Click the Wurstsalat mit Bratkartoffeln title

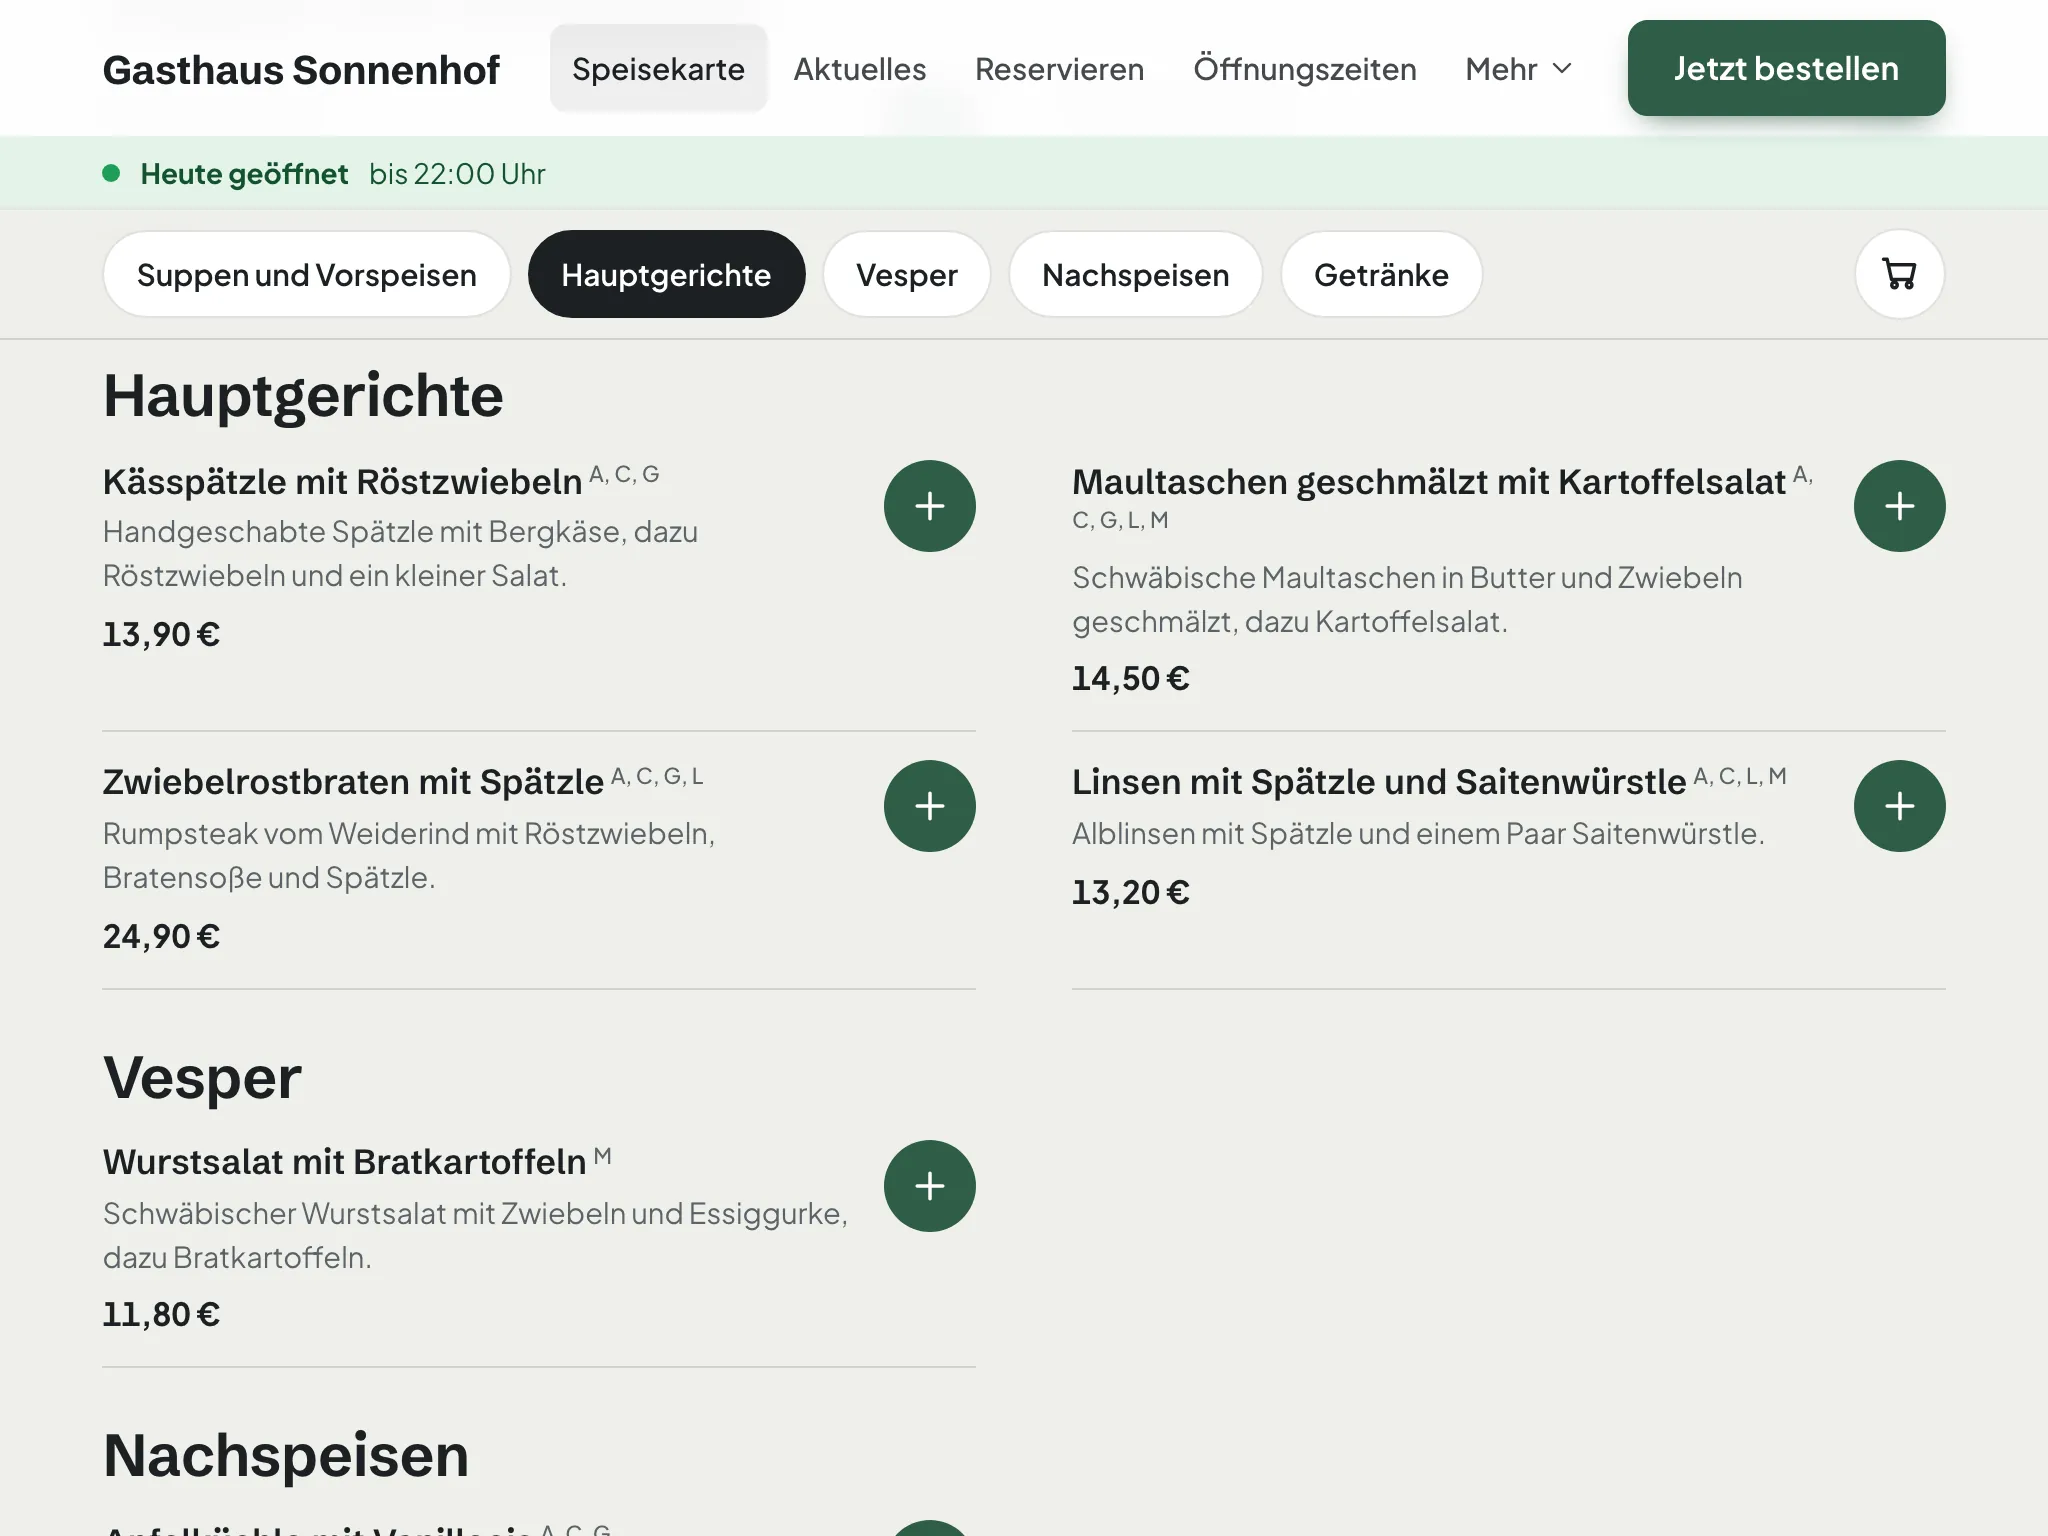pyautogui.click(x=344, y=1162)
